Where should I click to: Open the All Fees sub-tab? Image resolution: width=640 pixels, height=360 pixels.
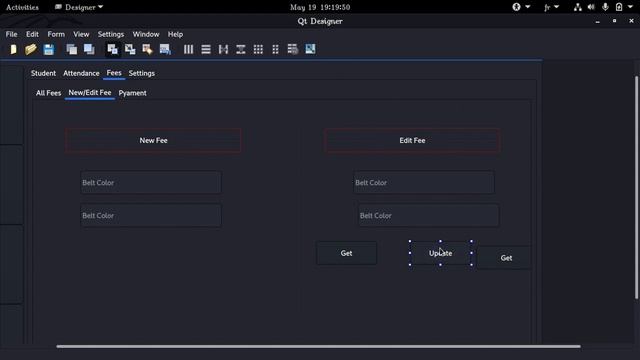tap(48, 93)
